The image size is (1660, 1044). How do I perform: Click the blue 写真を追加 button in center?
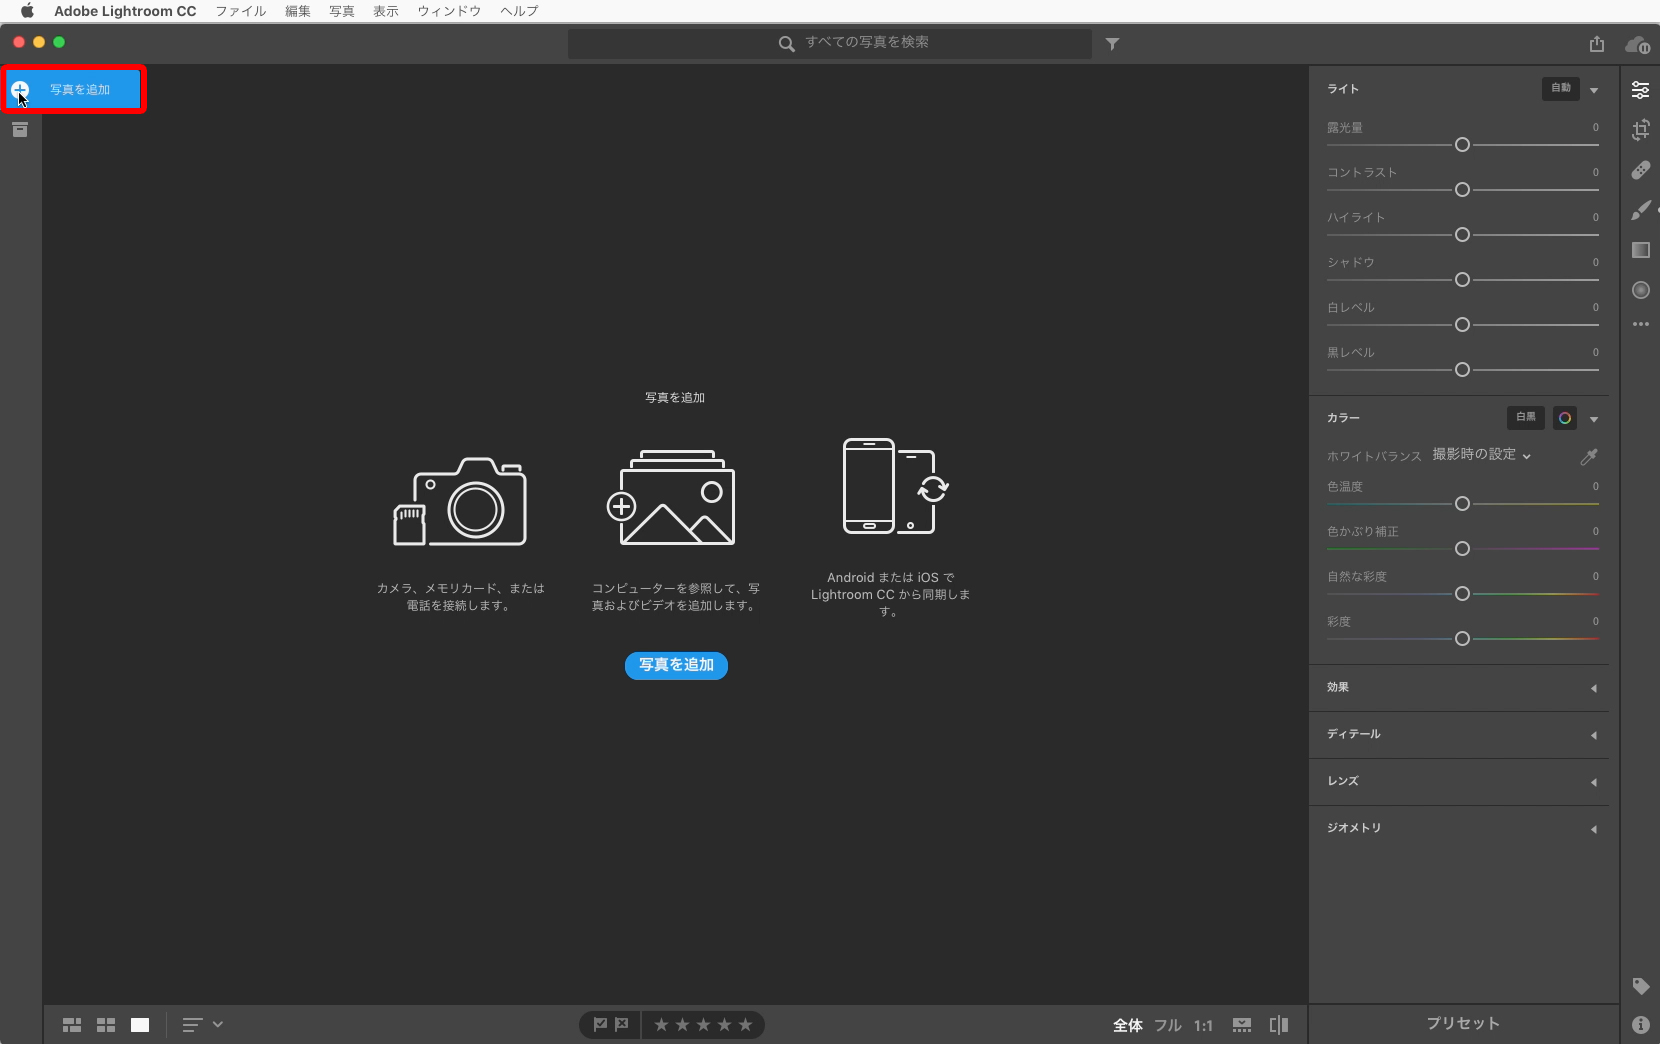[676, 666]
